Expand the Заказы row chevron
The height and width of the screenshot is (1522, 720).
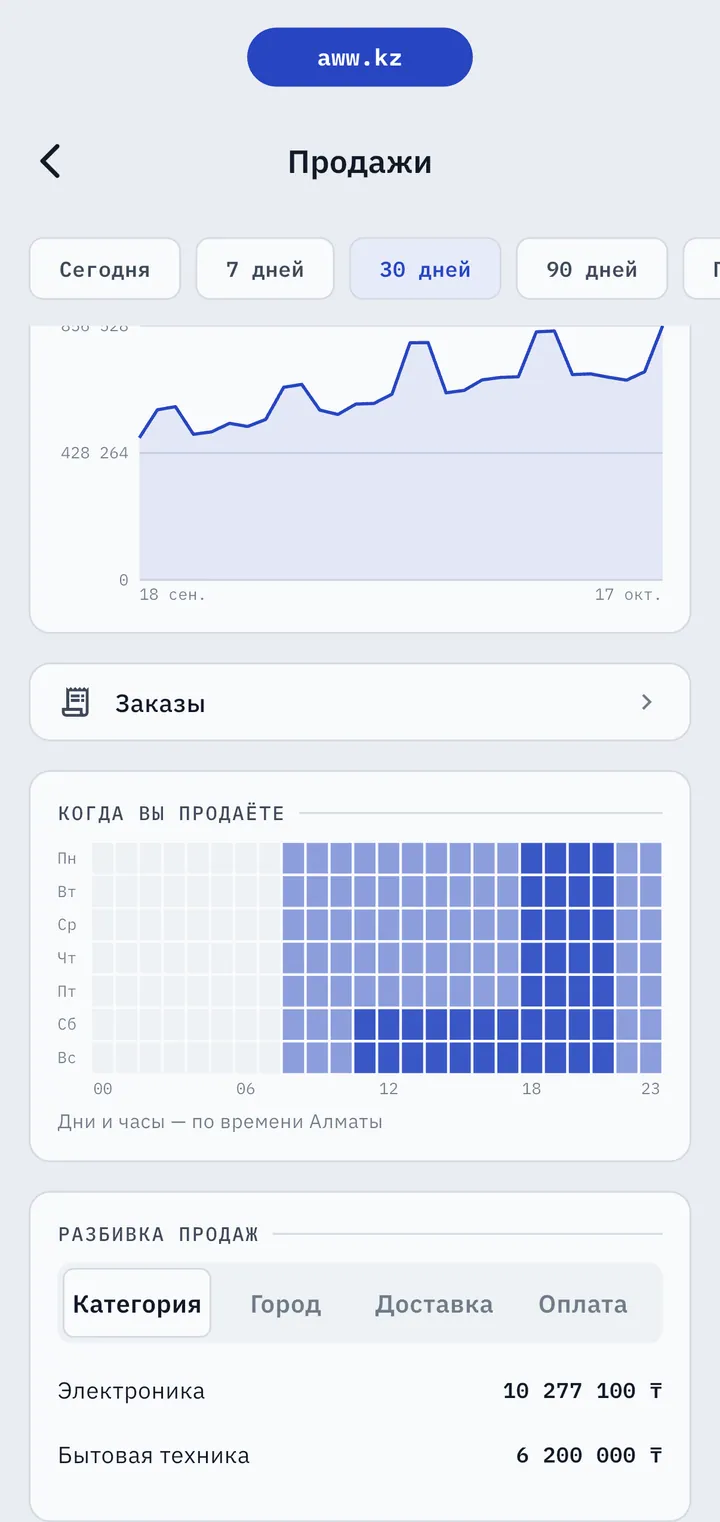coord(647,702)
